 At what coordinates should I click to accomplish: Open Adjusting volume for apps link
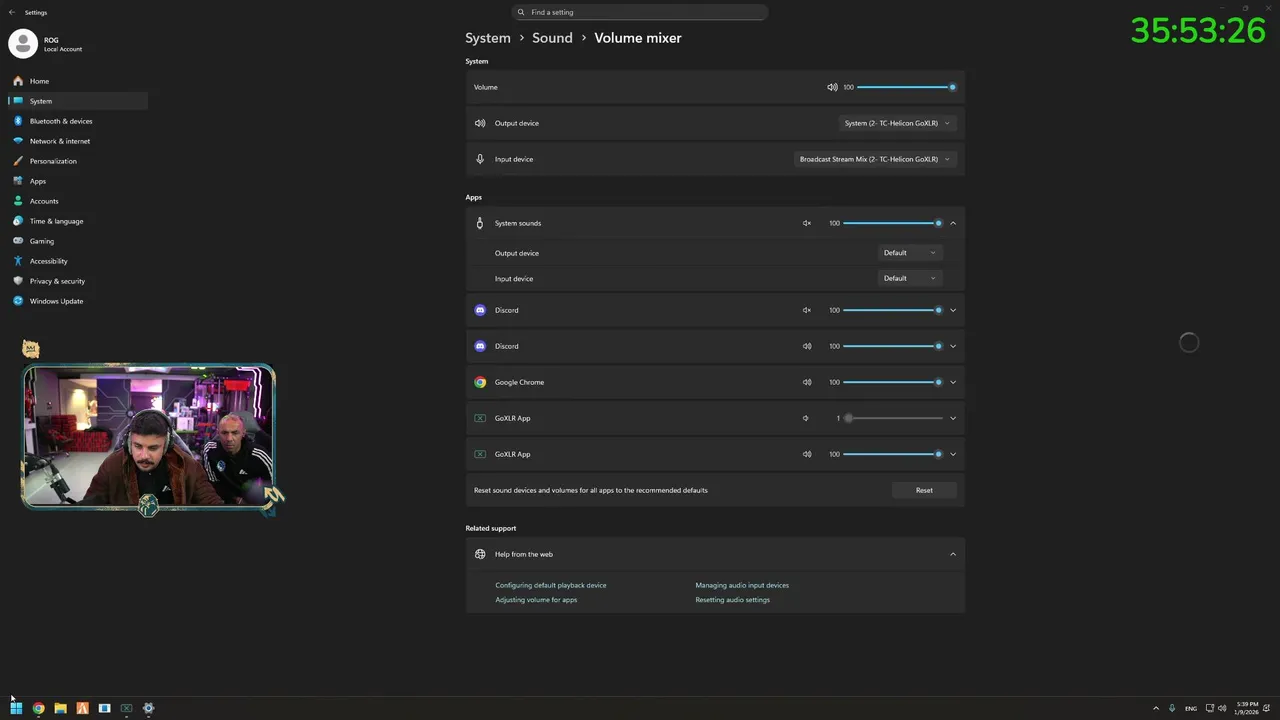(x=536, y=600)
